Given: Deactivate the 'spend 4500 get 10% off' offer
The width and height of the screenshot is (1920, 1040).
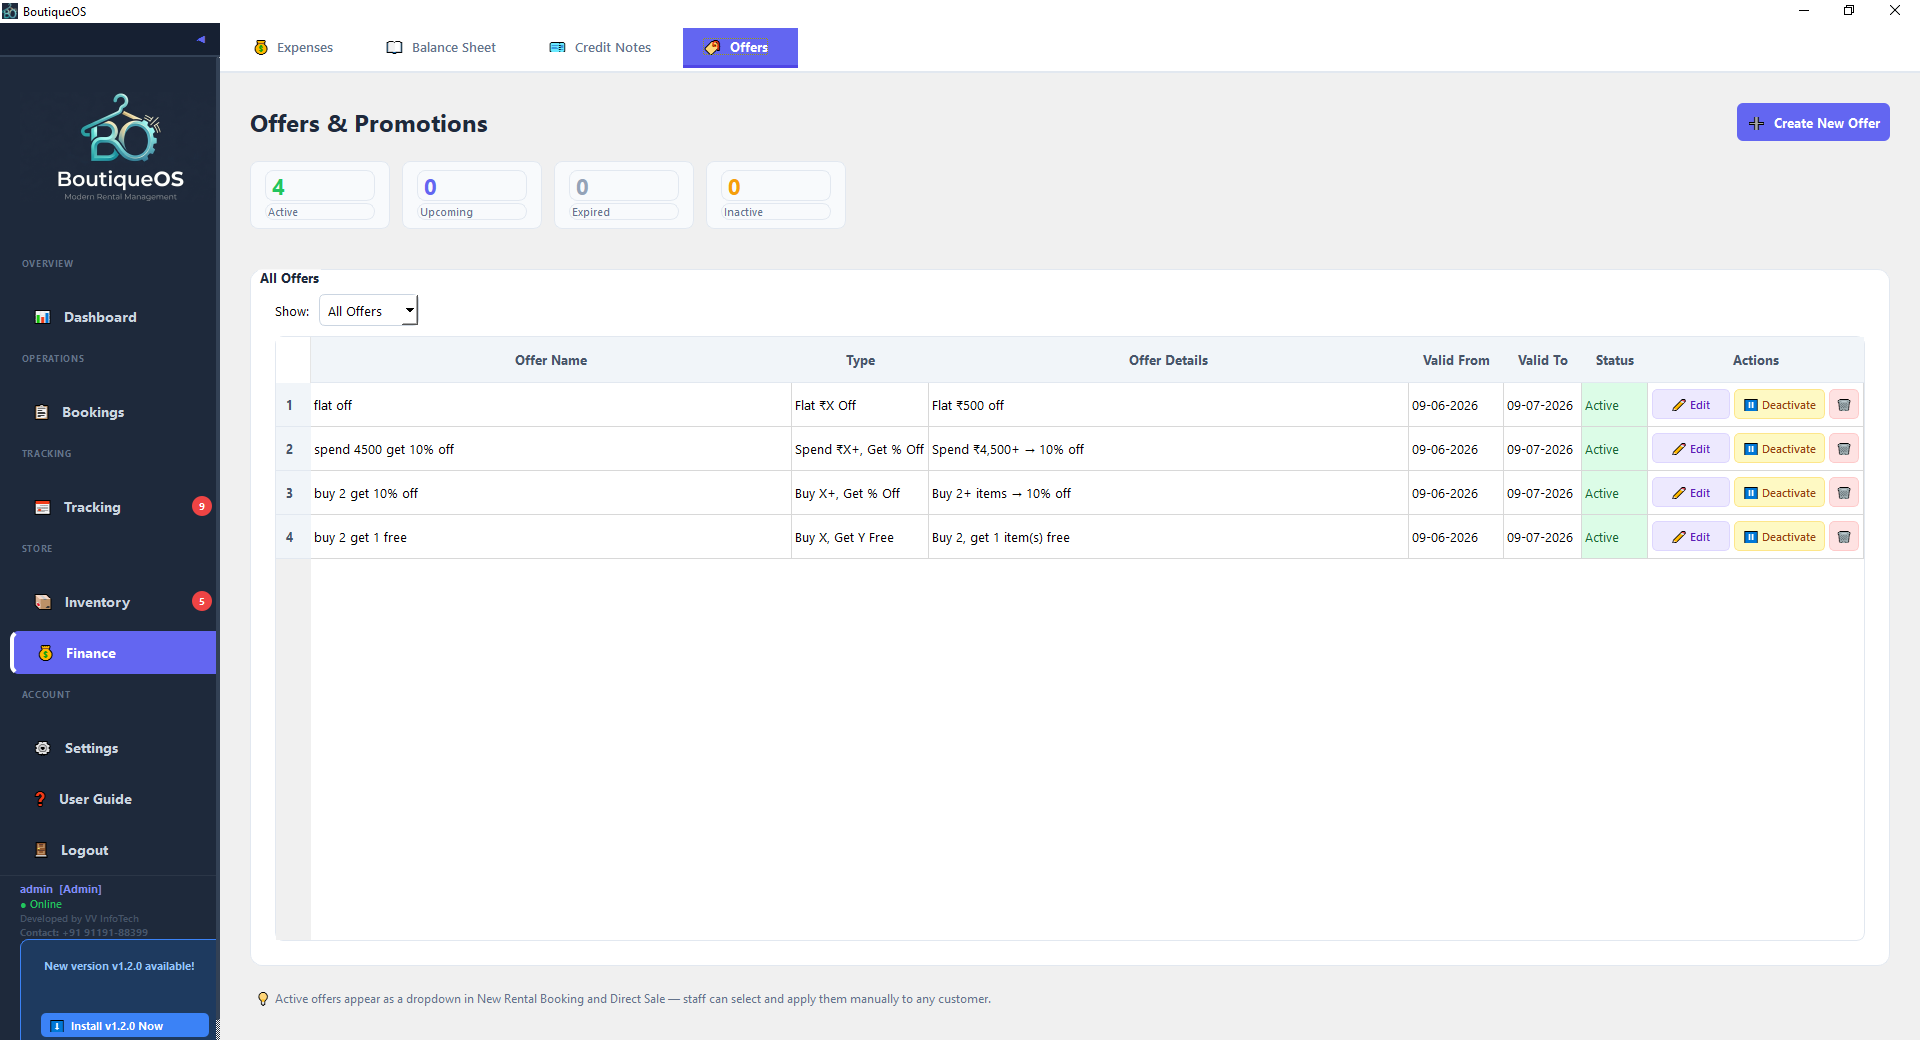Looking at the screenshot, I should coord(1780,449).
